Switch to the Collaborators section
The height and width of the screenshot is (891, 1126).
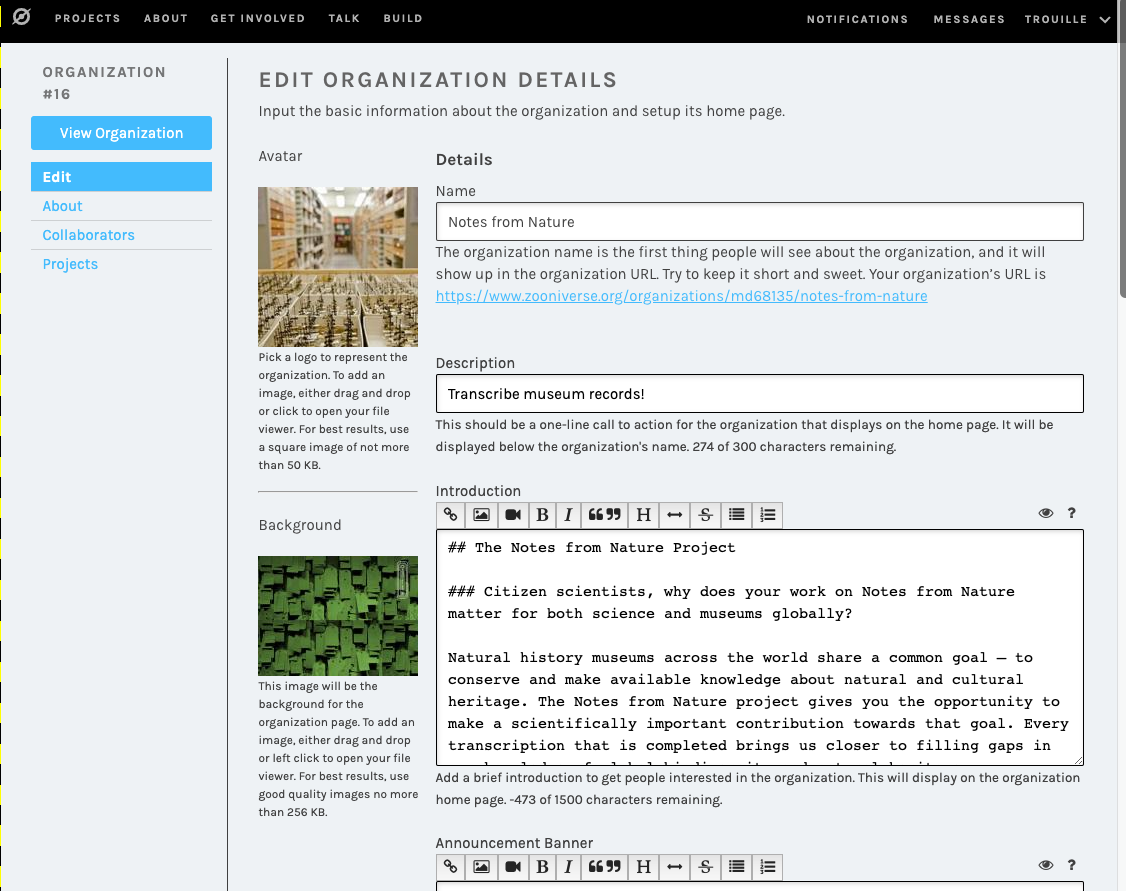coord(88,234)
